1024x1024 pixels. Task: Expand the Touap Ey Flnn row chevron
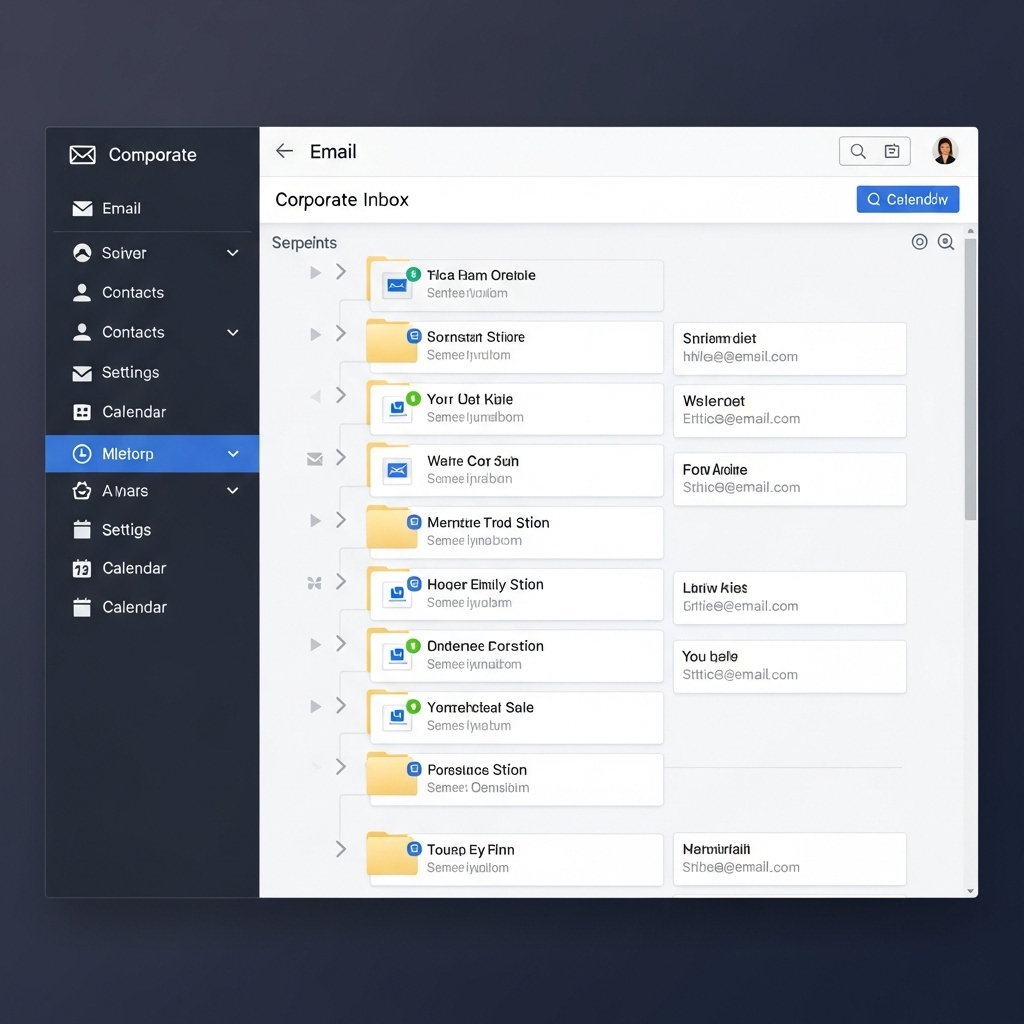point(340,849)
